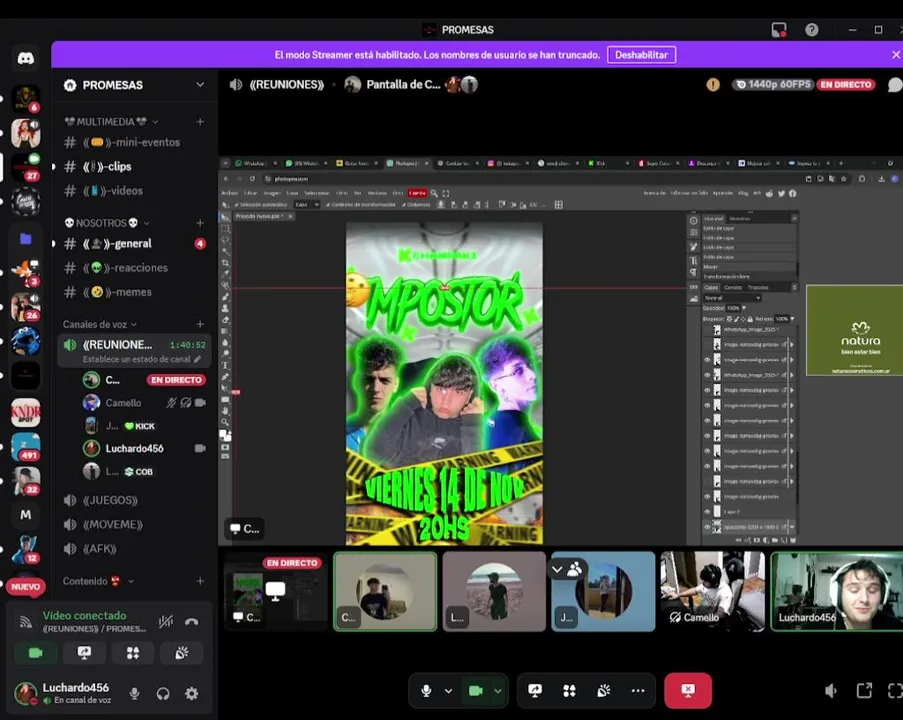The height and width of the screenshot is (720, 903).
Task: Join the JUEGOS voice channel
Action: 134,500
